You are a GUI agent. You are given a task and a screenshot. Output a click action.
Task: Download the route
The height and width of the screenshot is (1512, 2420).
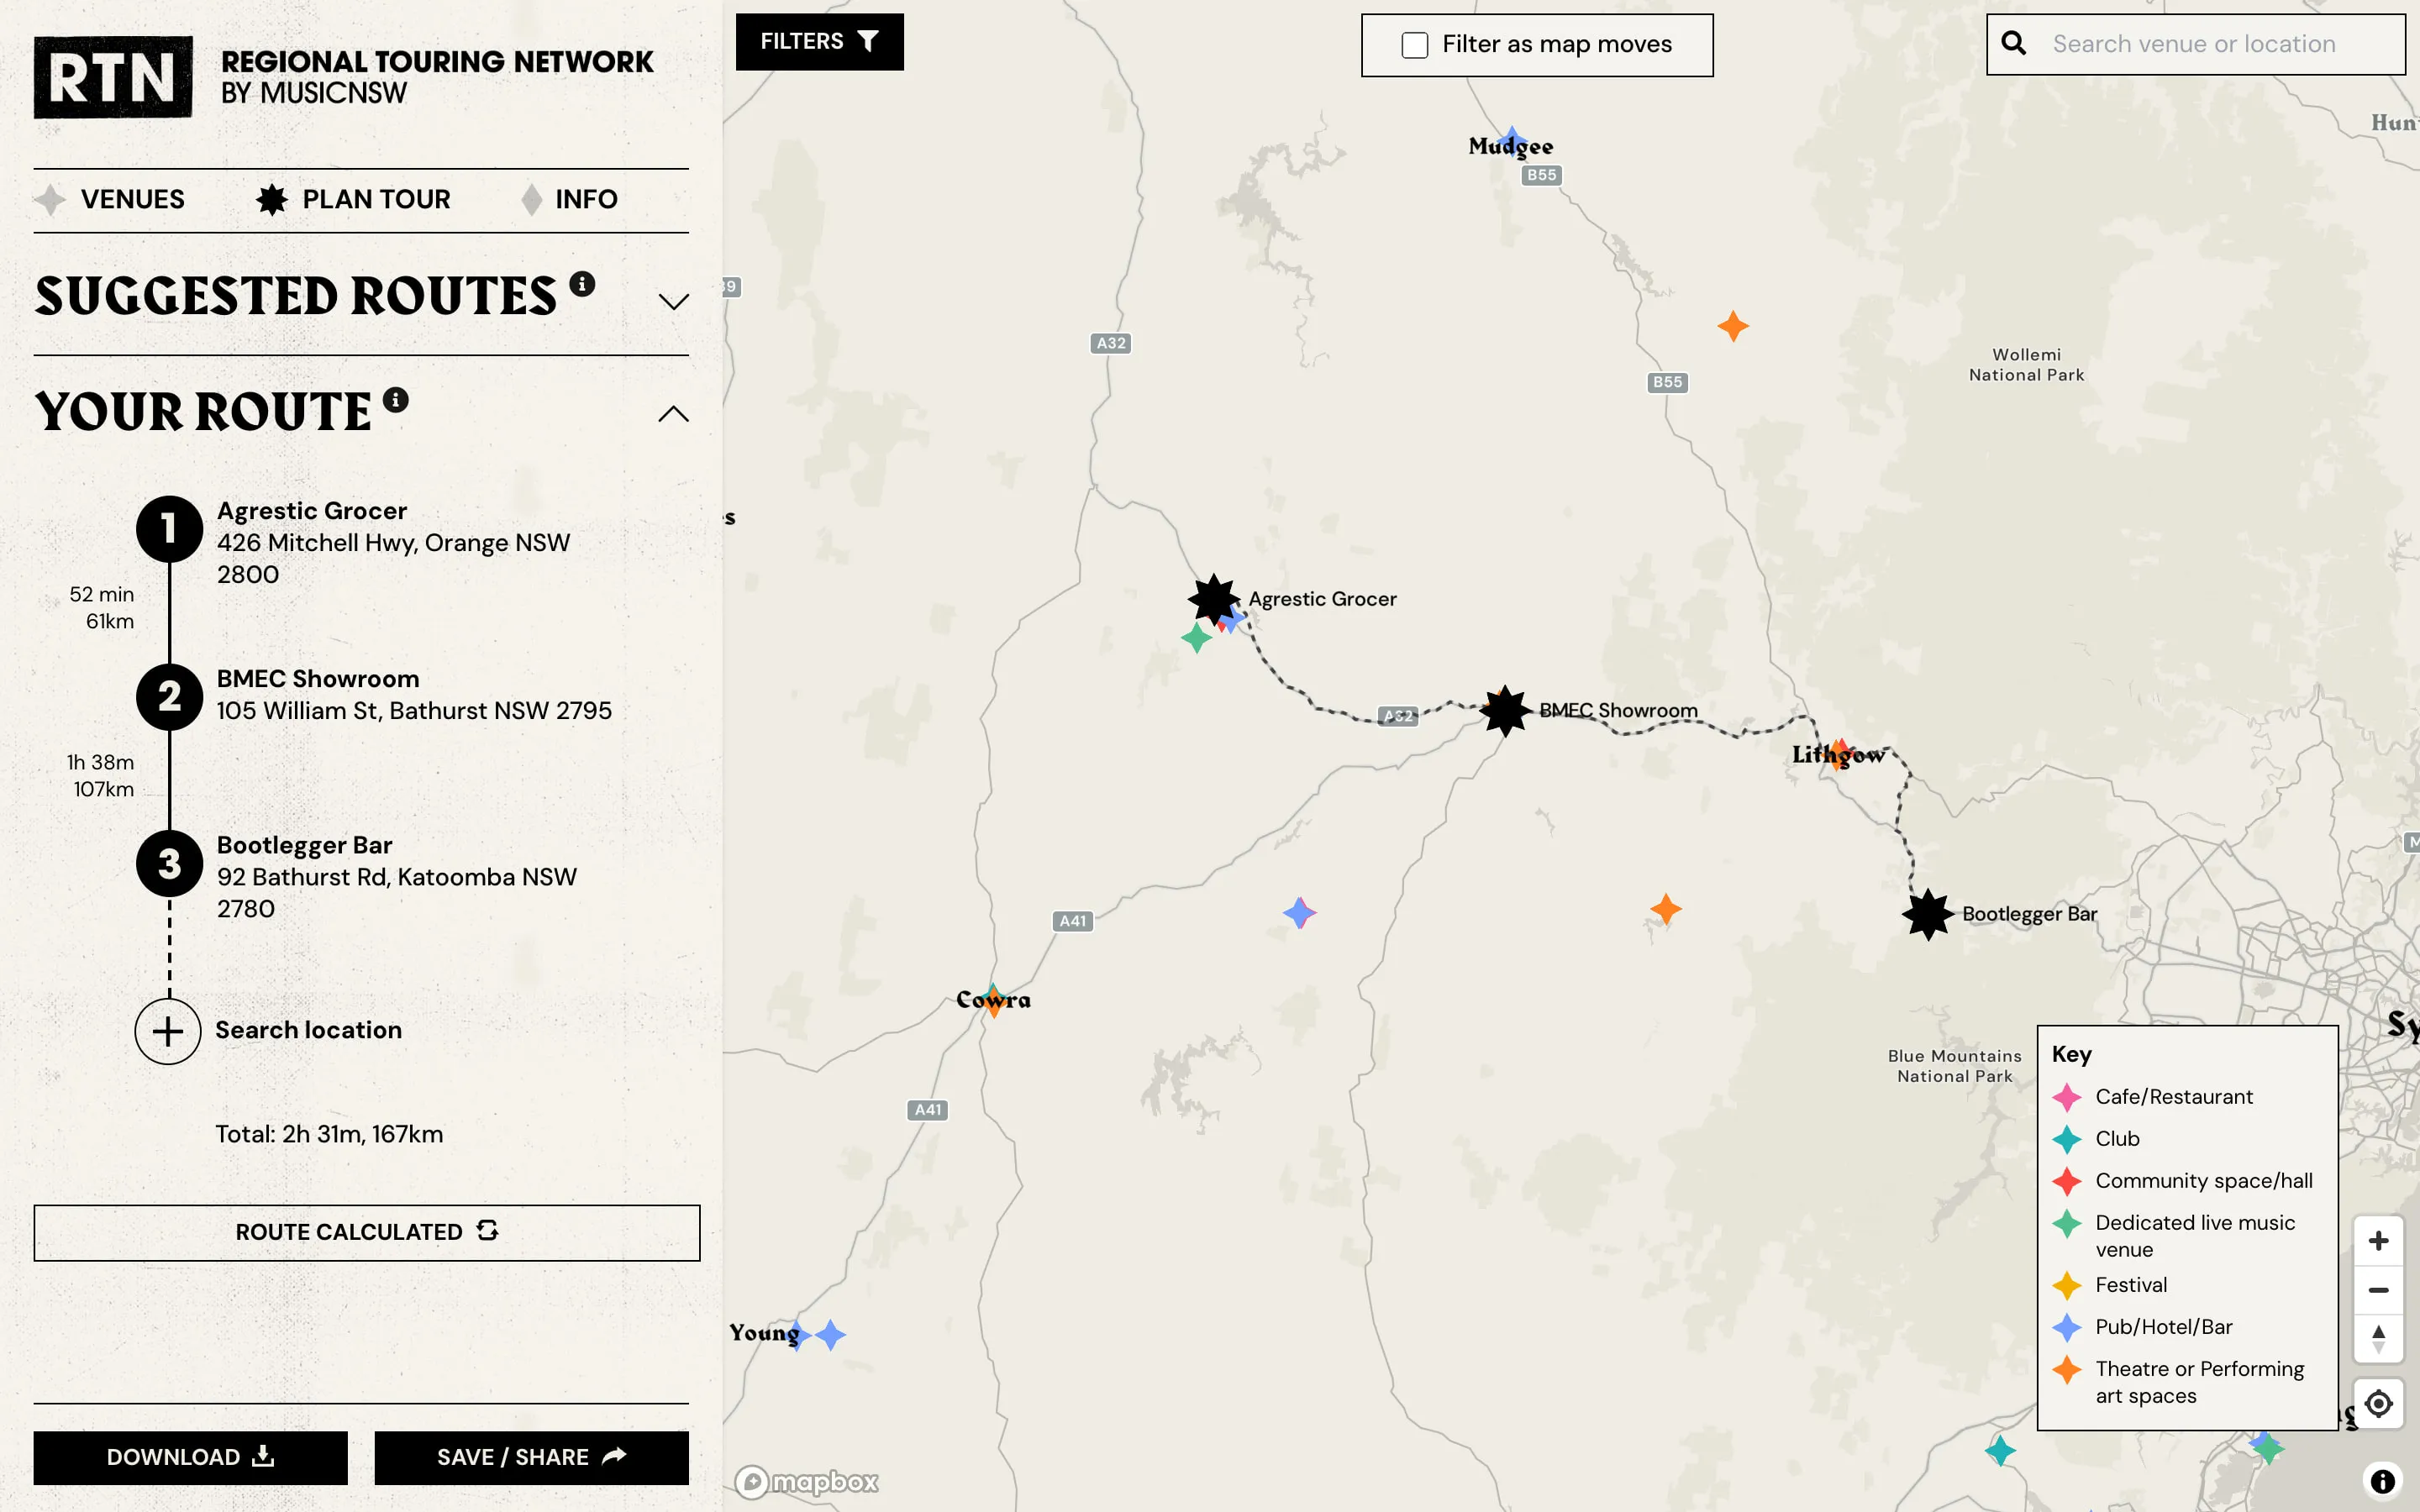(190, 1457)
